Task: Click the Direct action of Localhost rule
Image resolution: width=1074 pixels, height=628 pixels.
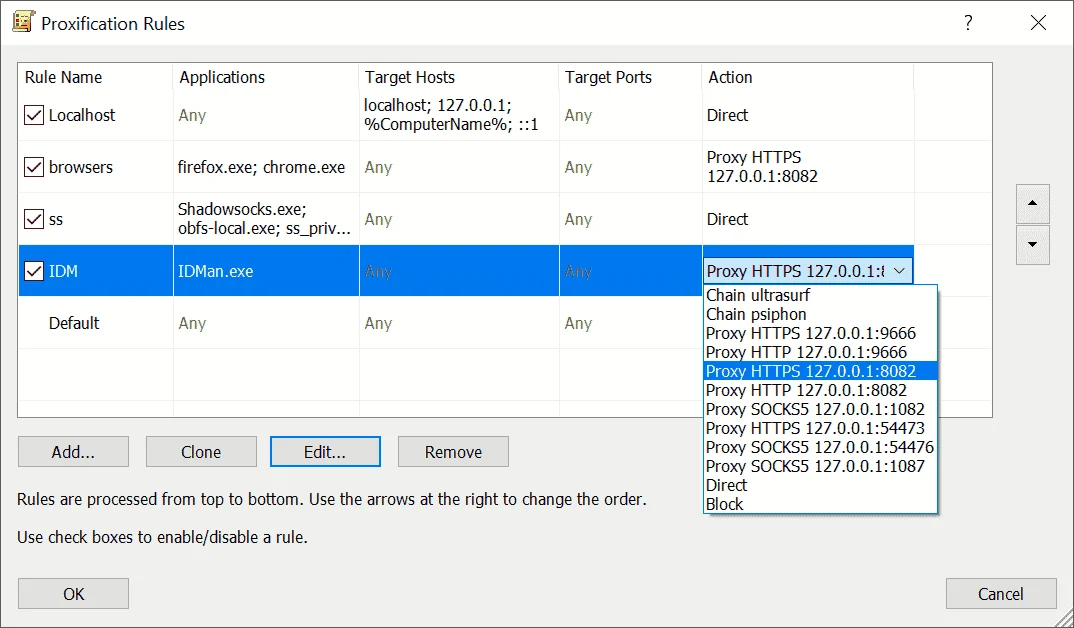Action: (x=727, y=115)
